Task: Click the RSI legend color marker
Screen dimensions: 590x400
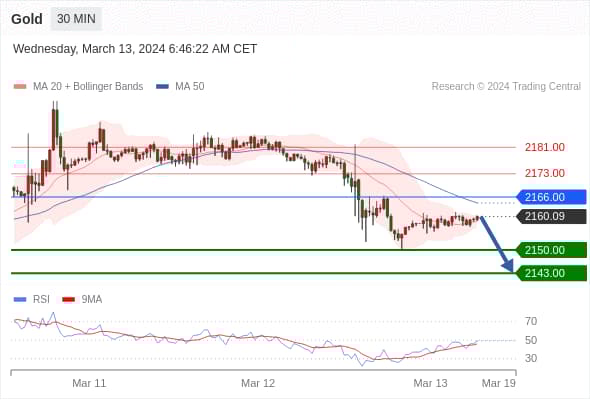Action: (20, 300)
